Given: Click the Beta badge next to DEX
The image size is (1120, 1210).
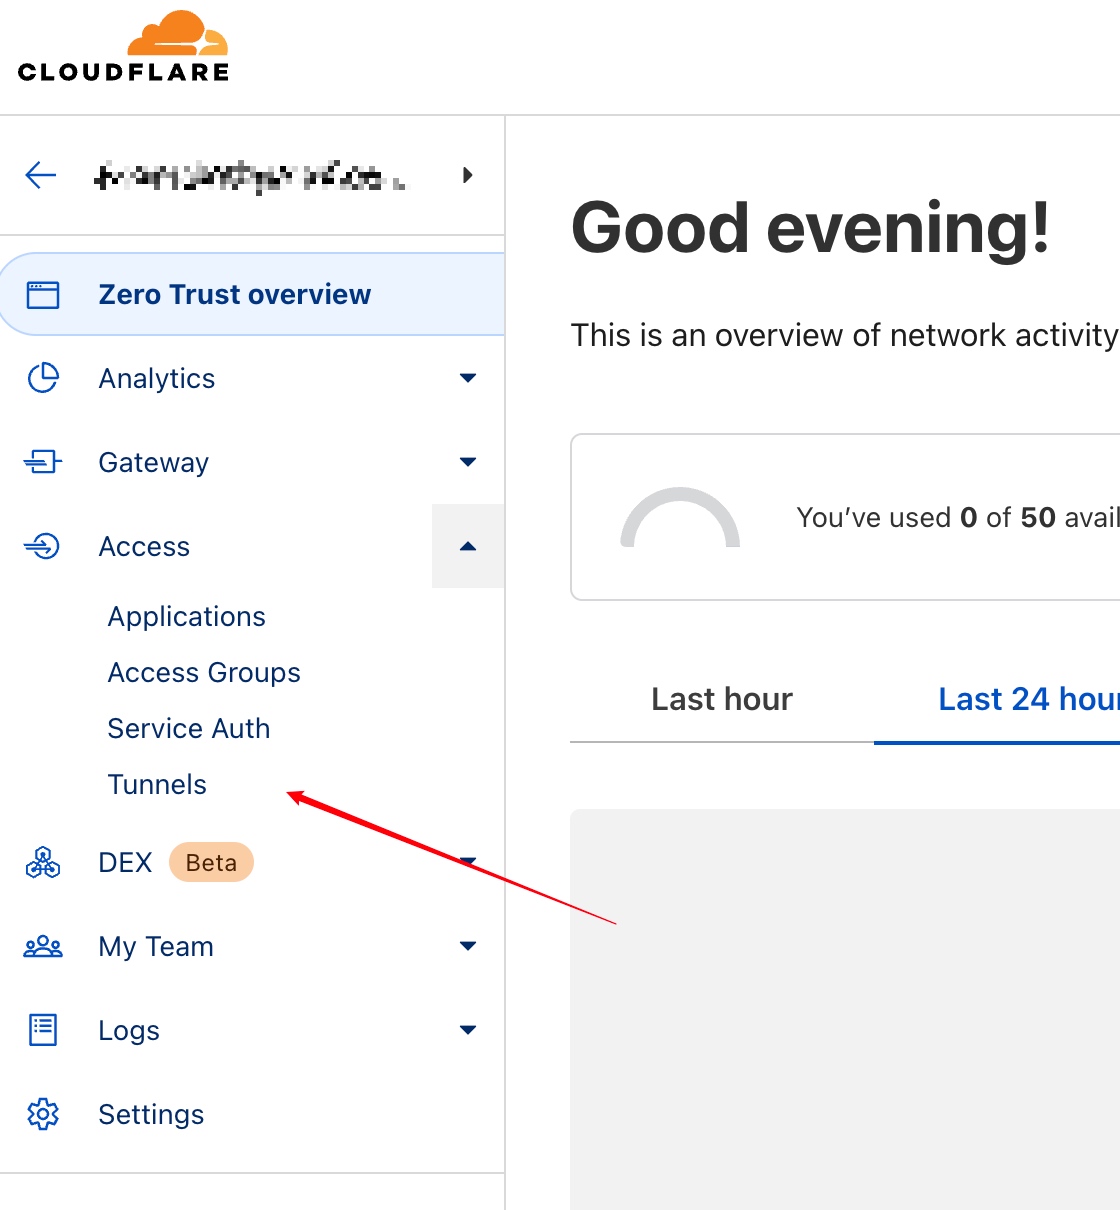Looking at the screenshot, I should (x=211, y=862).
